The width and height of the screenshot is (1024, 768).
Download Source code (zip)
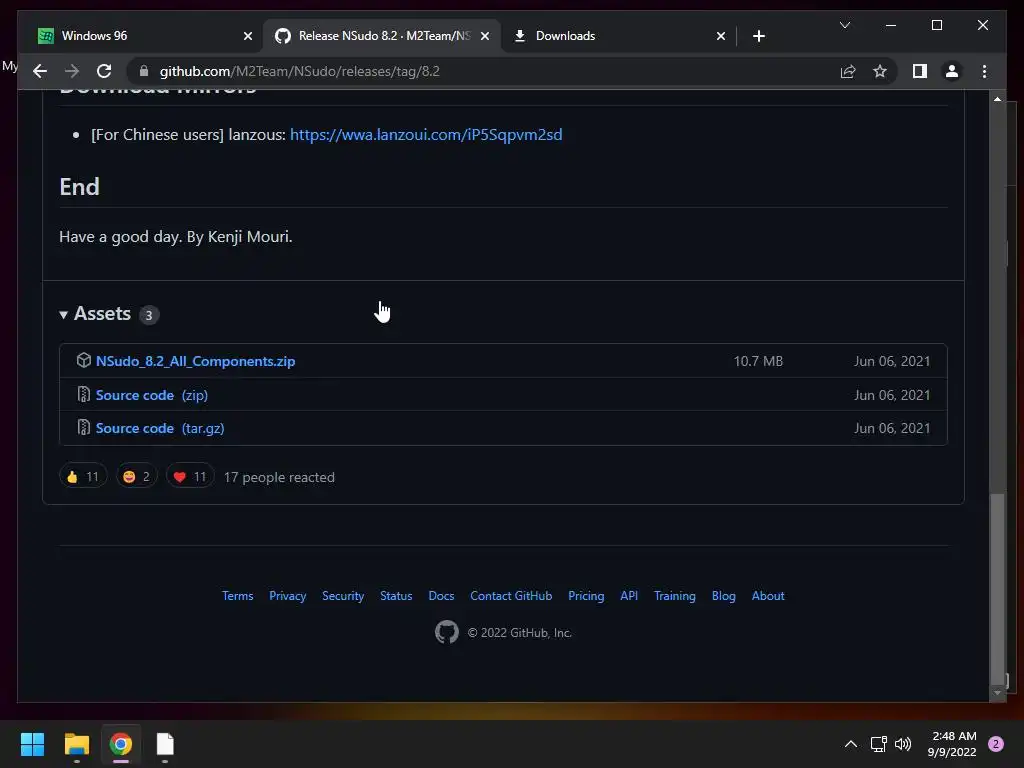(152, 395)
